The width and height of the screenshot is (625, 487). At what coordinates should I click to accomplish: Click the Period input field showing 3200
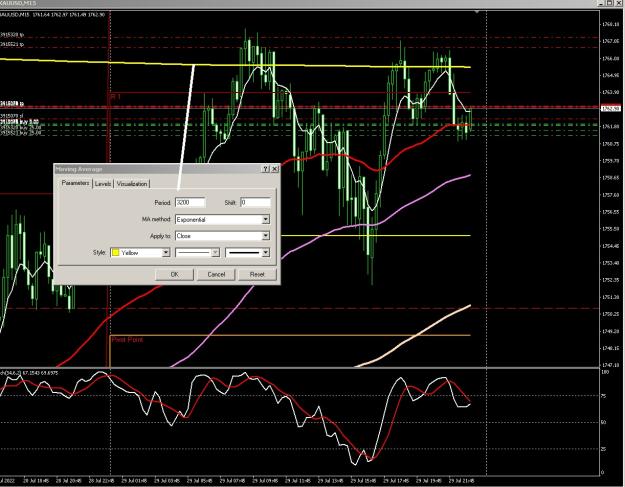(191, 202)
